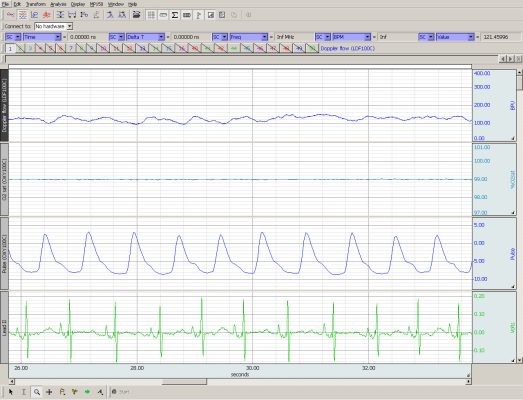Click the right arrow button above the graph
The image size is (523, 400).
pyautogui.click(x=510, y=59)
